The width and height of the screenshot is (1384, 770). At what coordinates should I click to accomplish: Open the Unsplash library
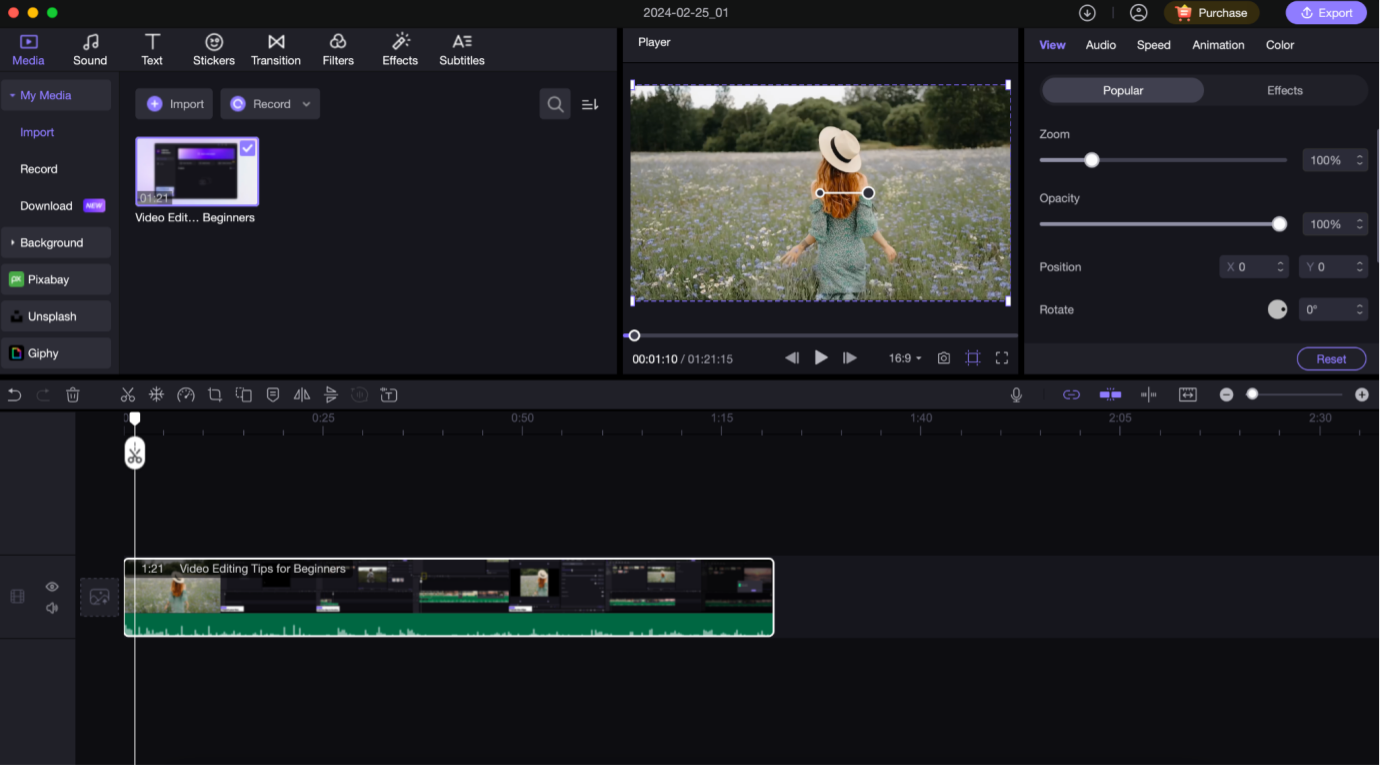56,317
